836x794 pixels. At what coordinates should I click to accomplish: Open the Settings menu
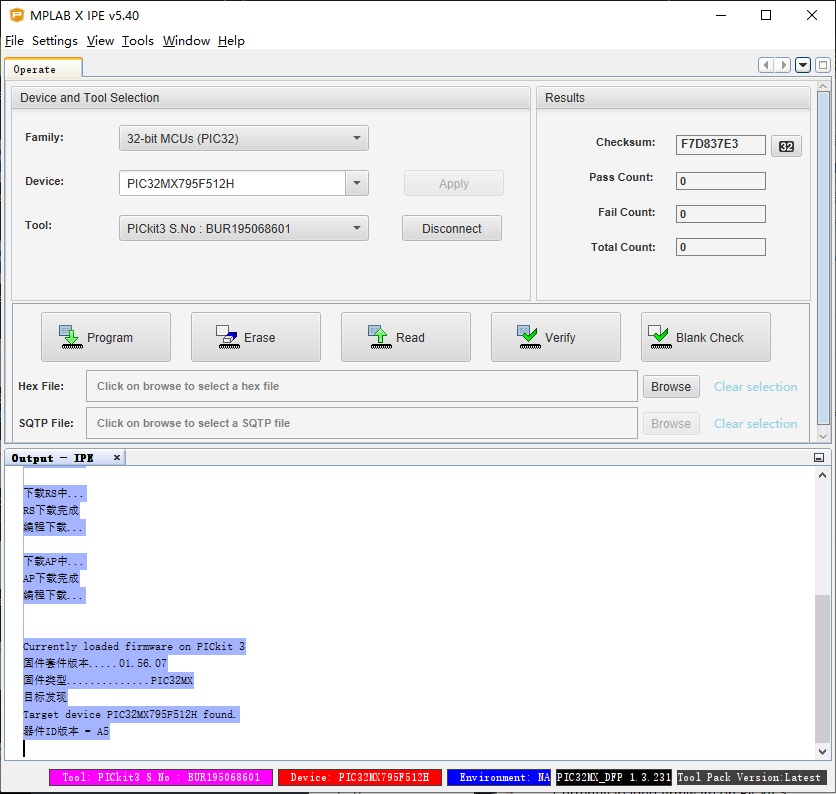tap(54, 41)
